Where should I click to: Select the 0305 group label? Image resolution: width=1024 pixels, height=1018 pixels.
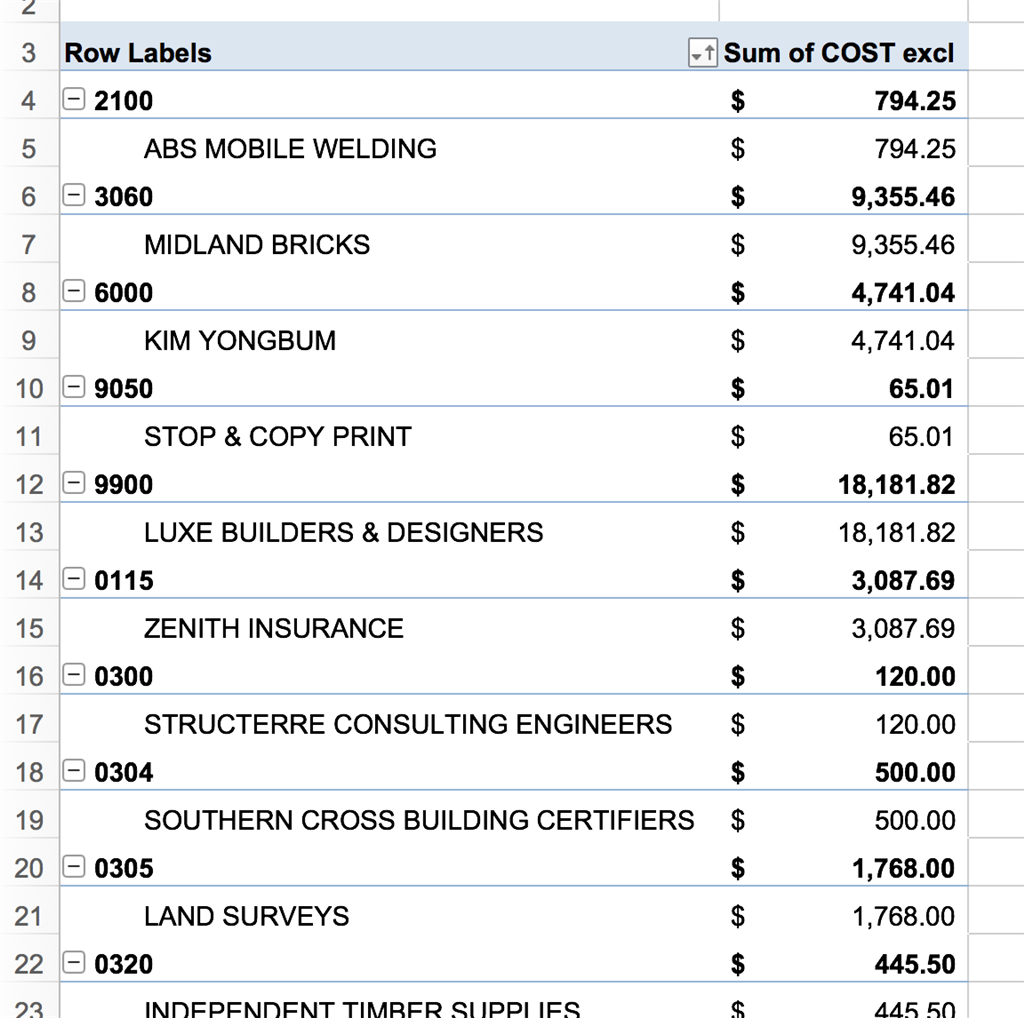pyautogui.click(x=123, y=868)
